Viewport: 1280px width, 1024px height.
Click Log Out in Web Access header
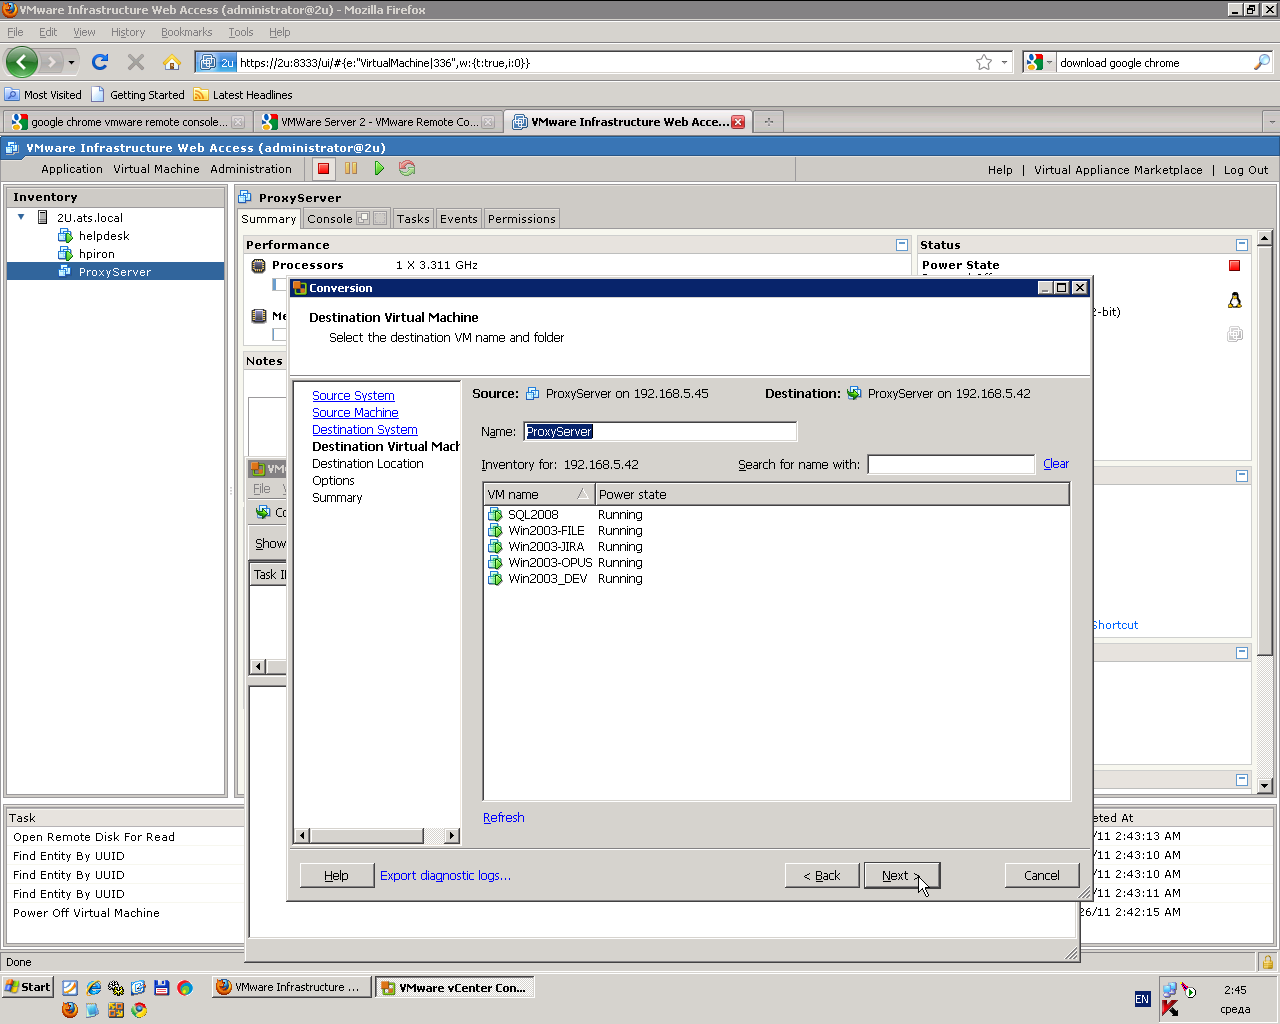(1246, 170)
